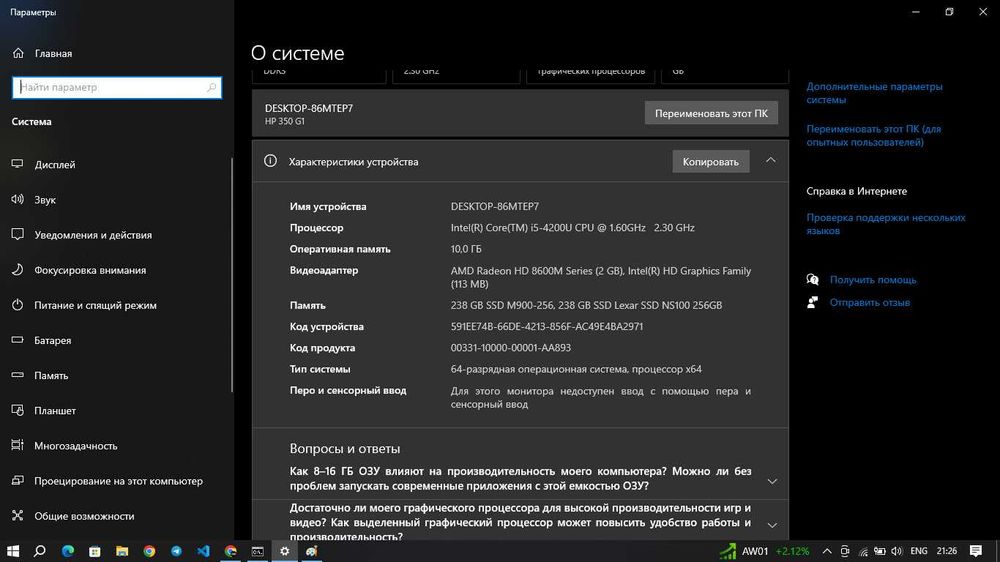Open Фокусировка внимания settings
Screen dimensions: 1000x562
pyautogui.click(x=90, y=270)
